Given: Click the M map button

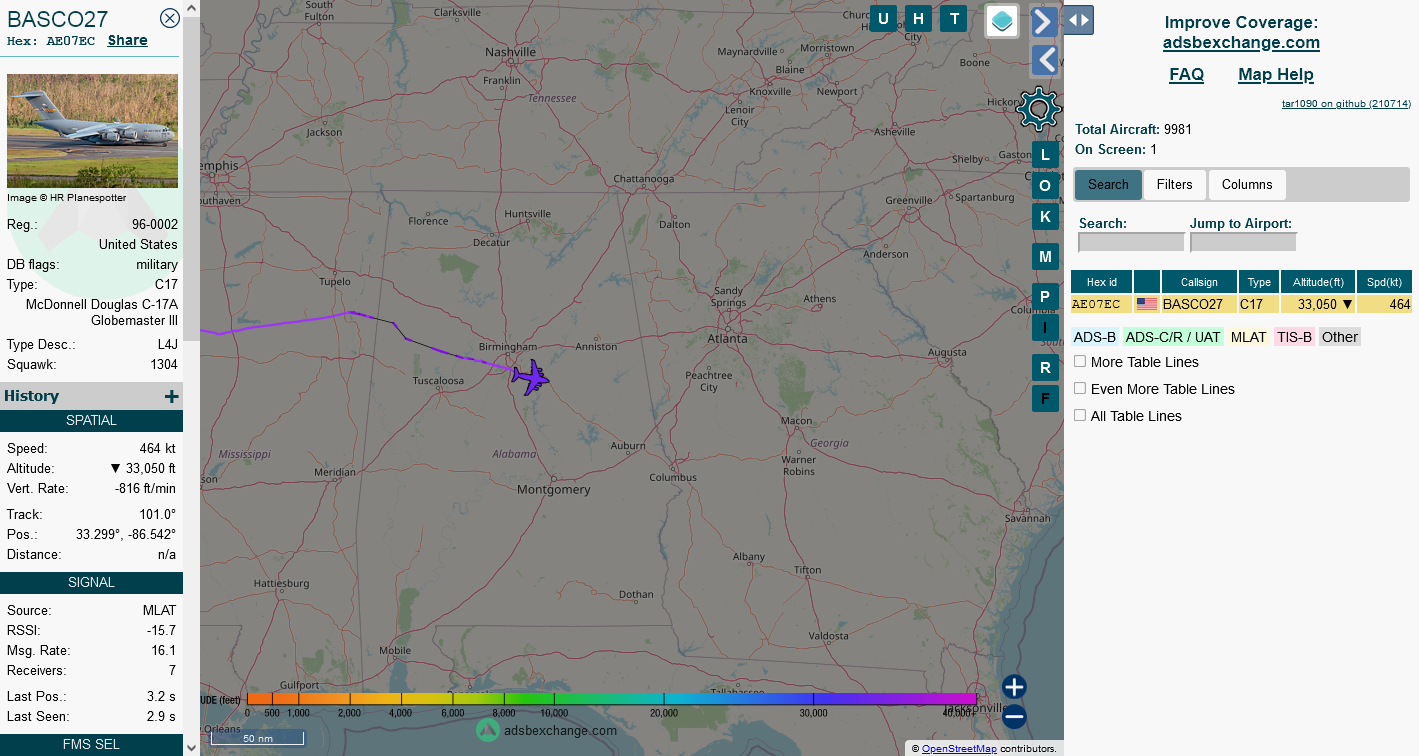Looking at the screenshot, I should point(1045,257).
